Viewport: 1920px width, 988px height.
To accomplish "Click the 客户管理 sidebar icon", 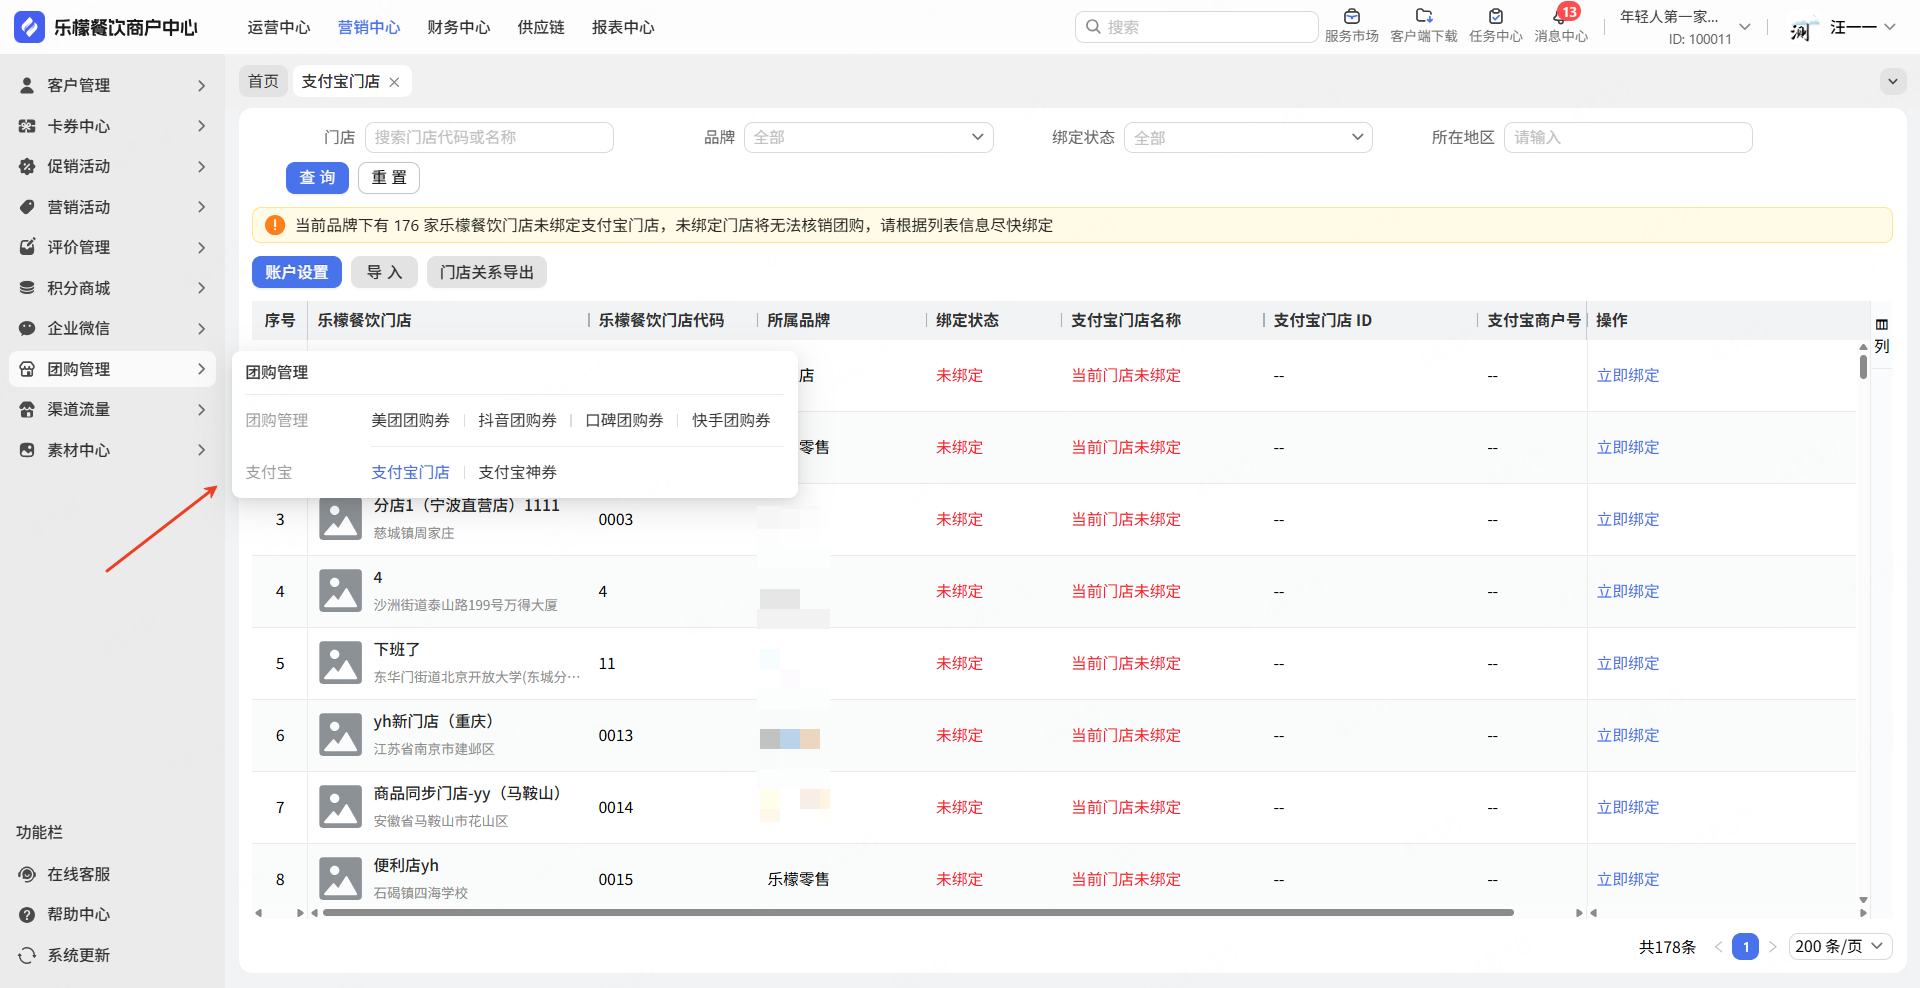I will [x=27, y=86].
